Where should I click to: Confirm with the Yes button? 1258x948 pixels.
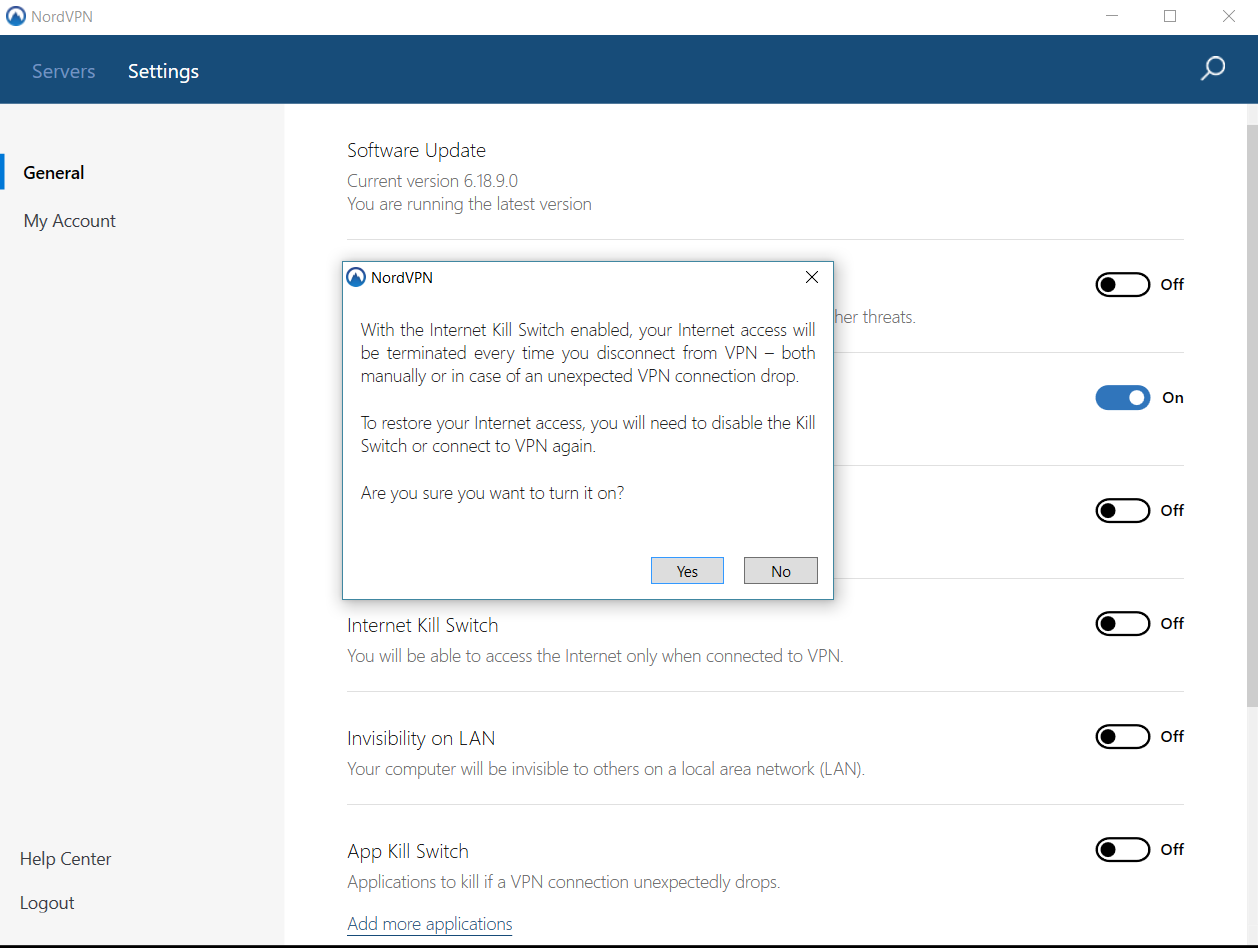click(687, 571)
